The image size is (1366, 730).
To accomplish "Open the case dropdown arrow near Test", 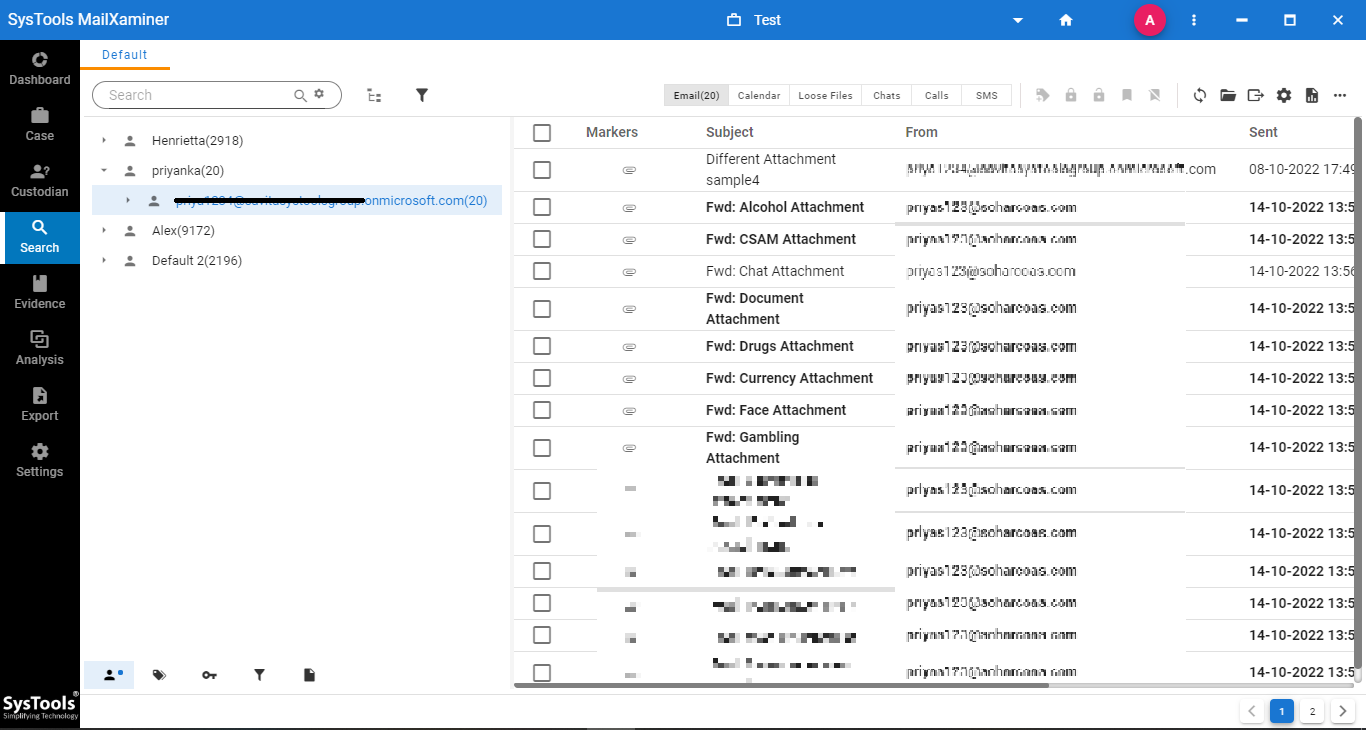I will click(1018, 20).
